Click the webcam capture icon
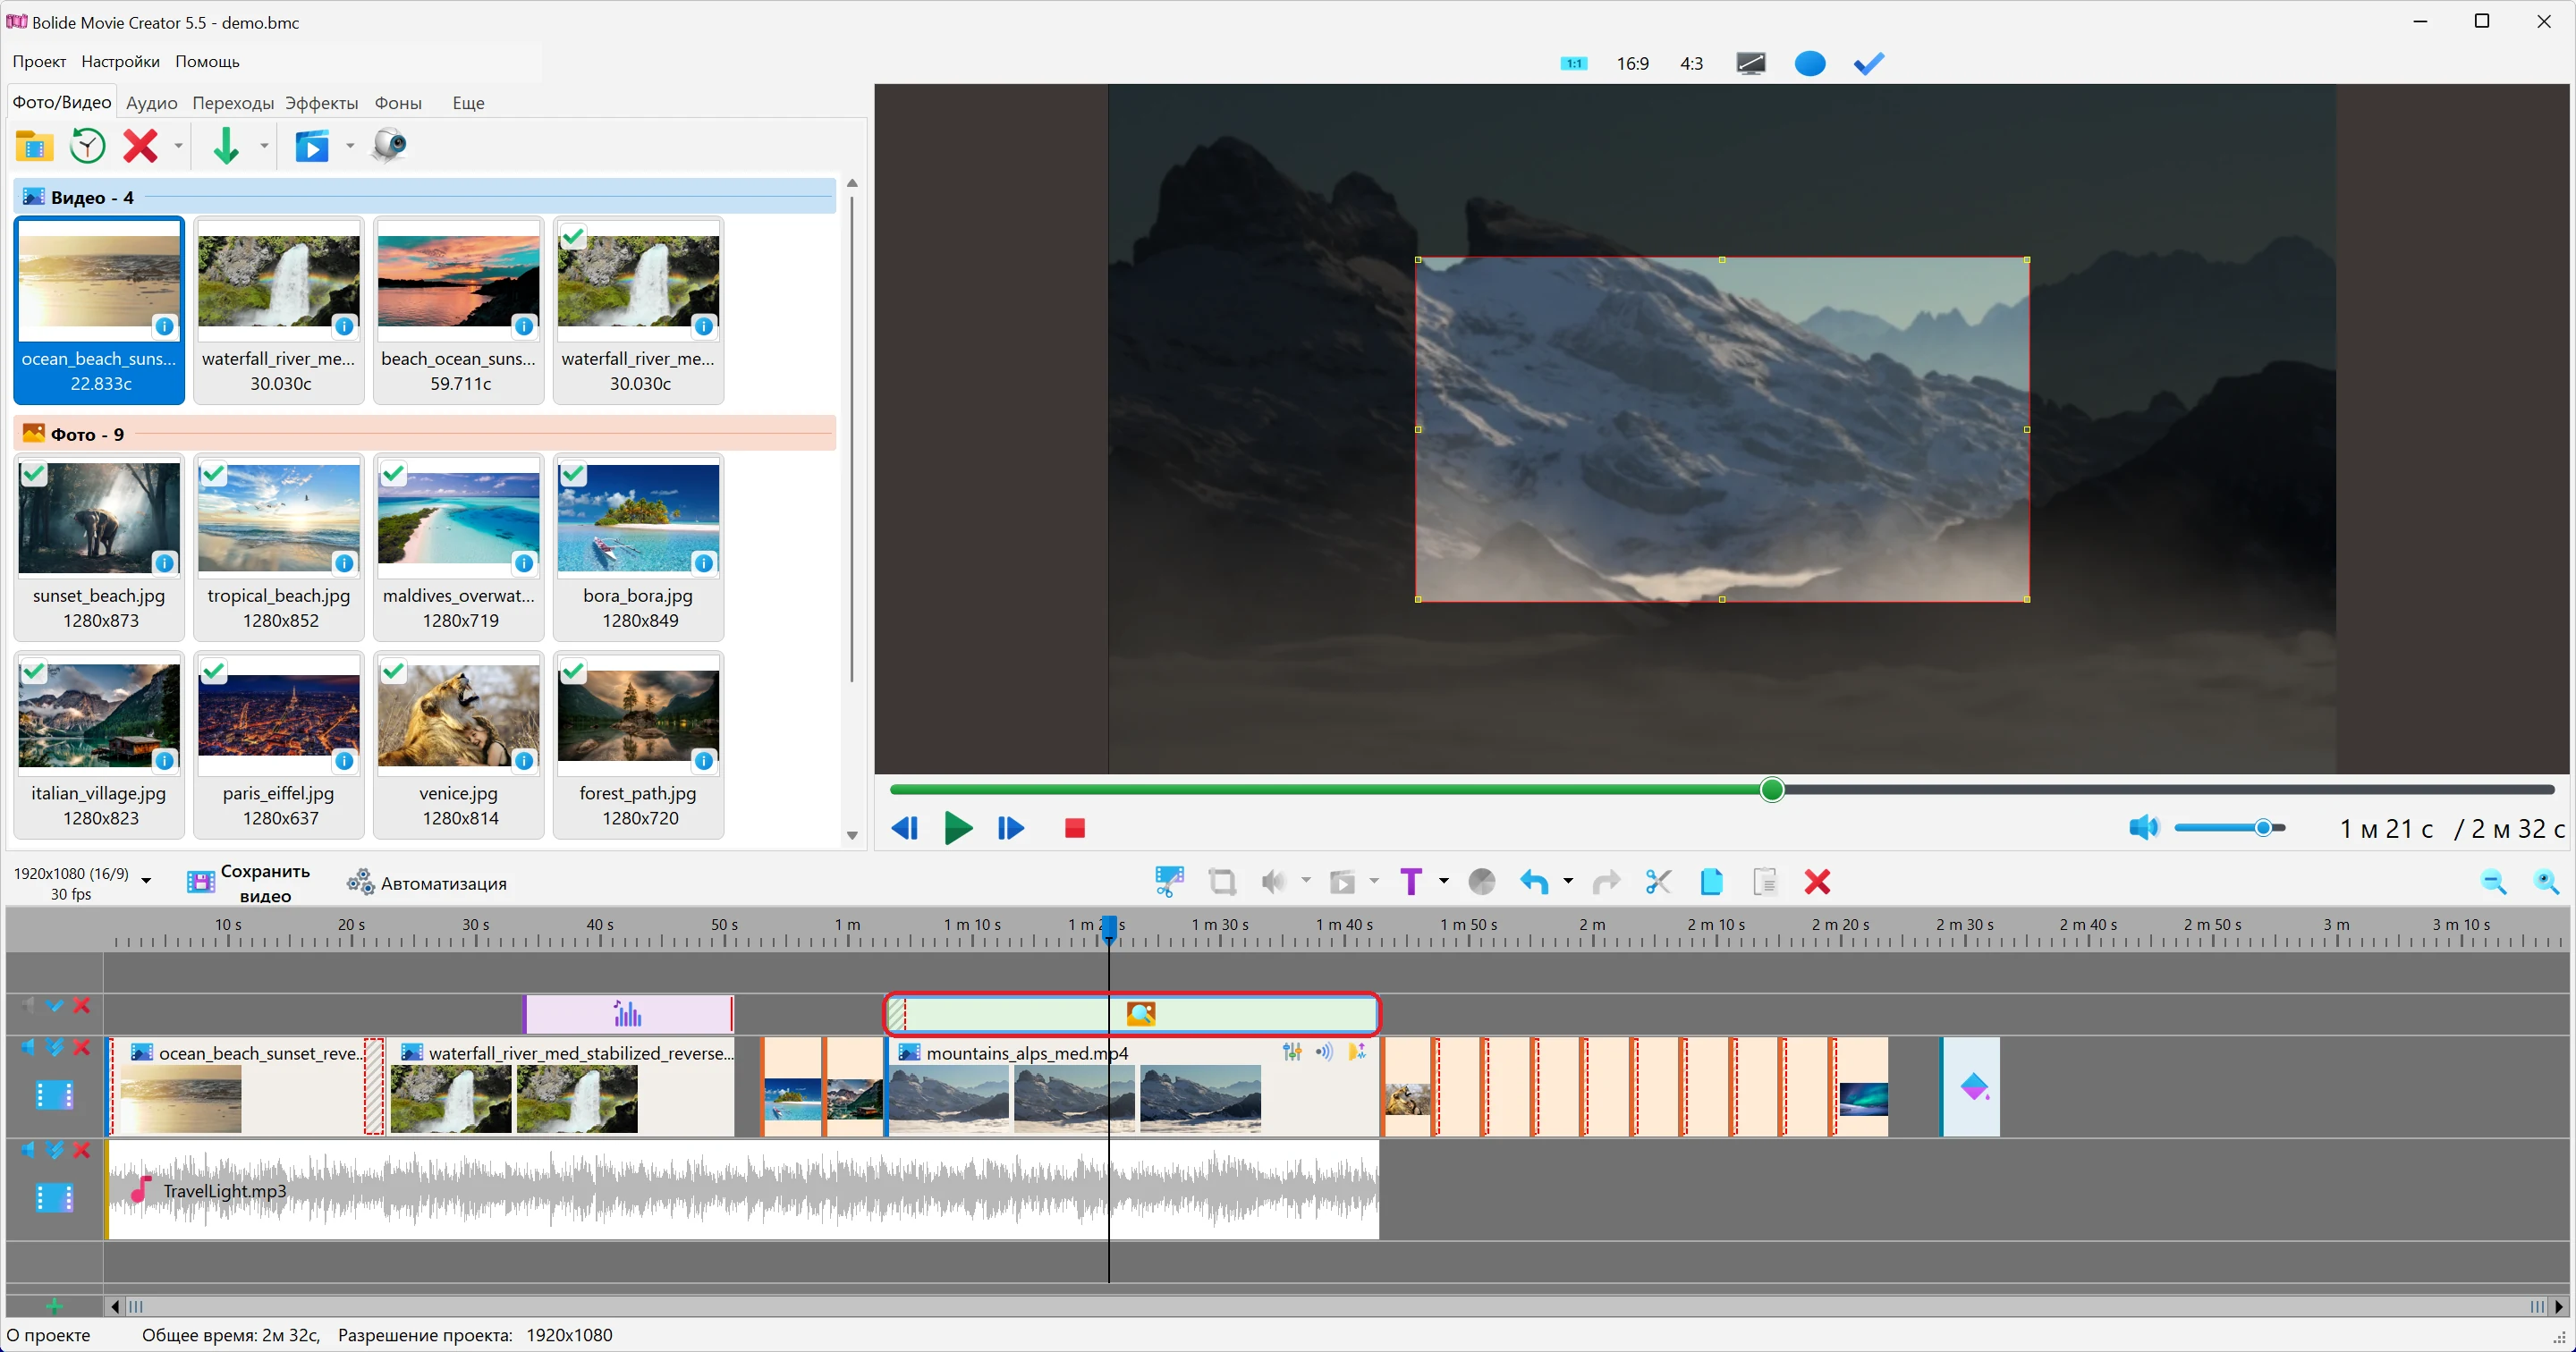2576x1352 pixels. pos(389,146)
